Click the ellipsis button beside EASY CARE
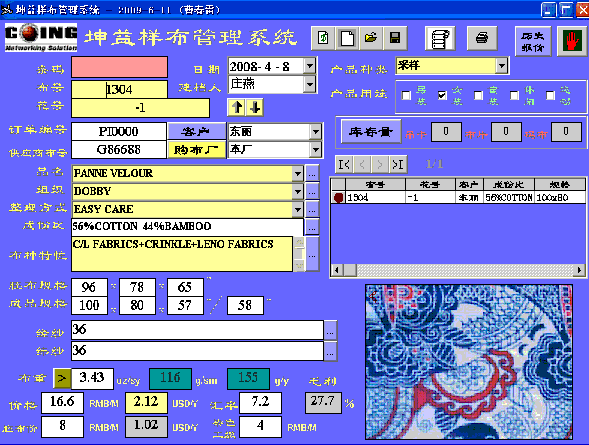The height and width of the screenshot is (445, 589). 312,210
